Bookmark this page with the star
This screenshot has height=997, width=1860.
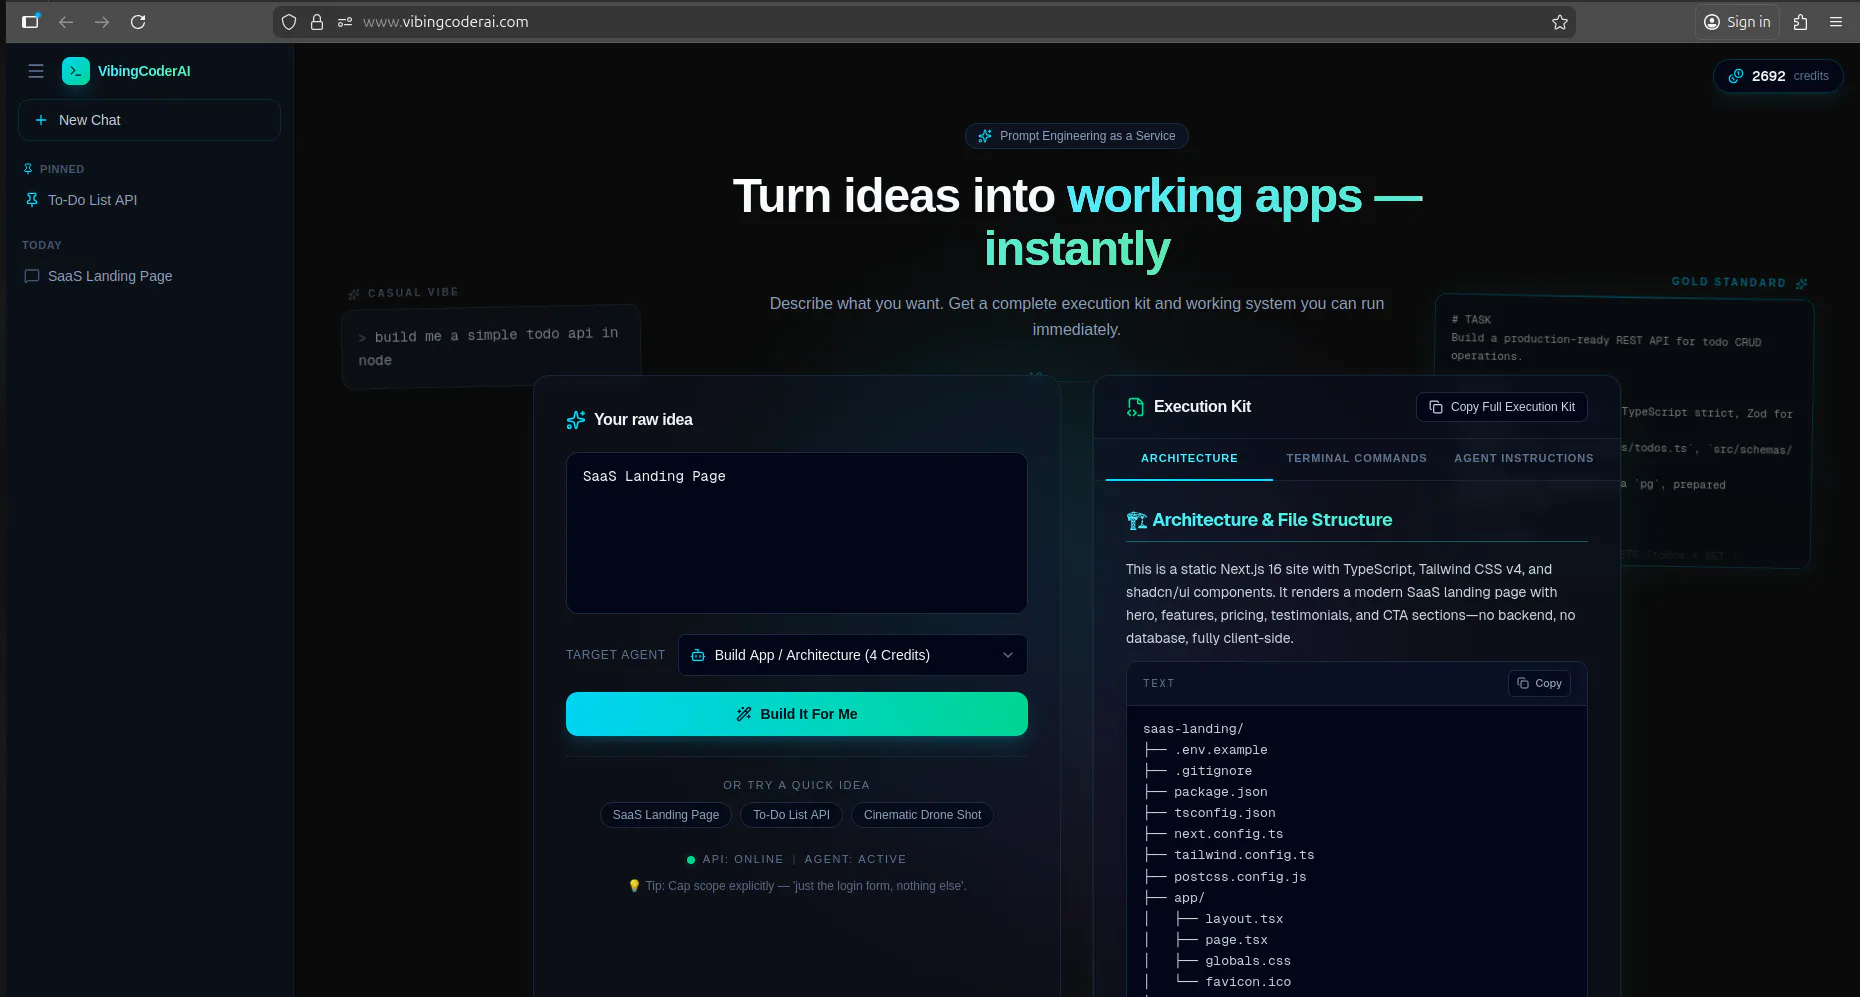(1560, 22)
